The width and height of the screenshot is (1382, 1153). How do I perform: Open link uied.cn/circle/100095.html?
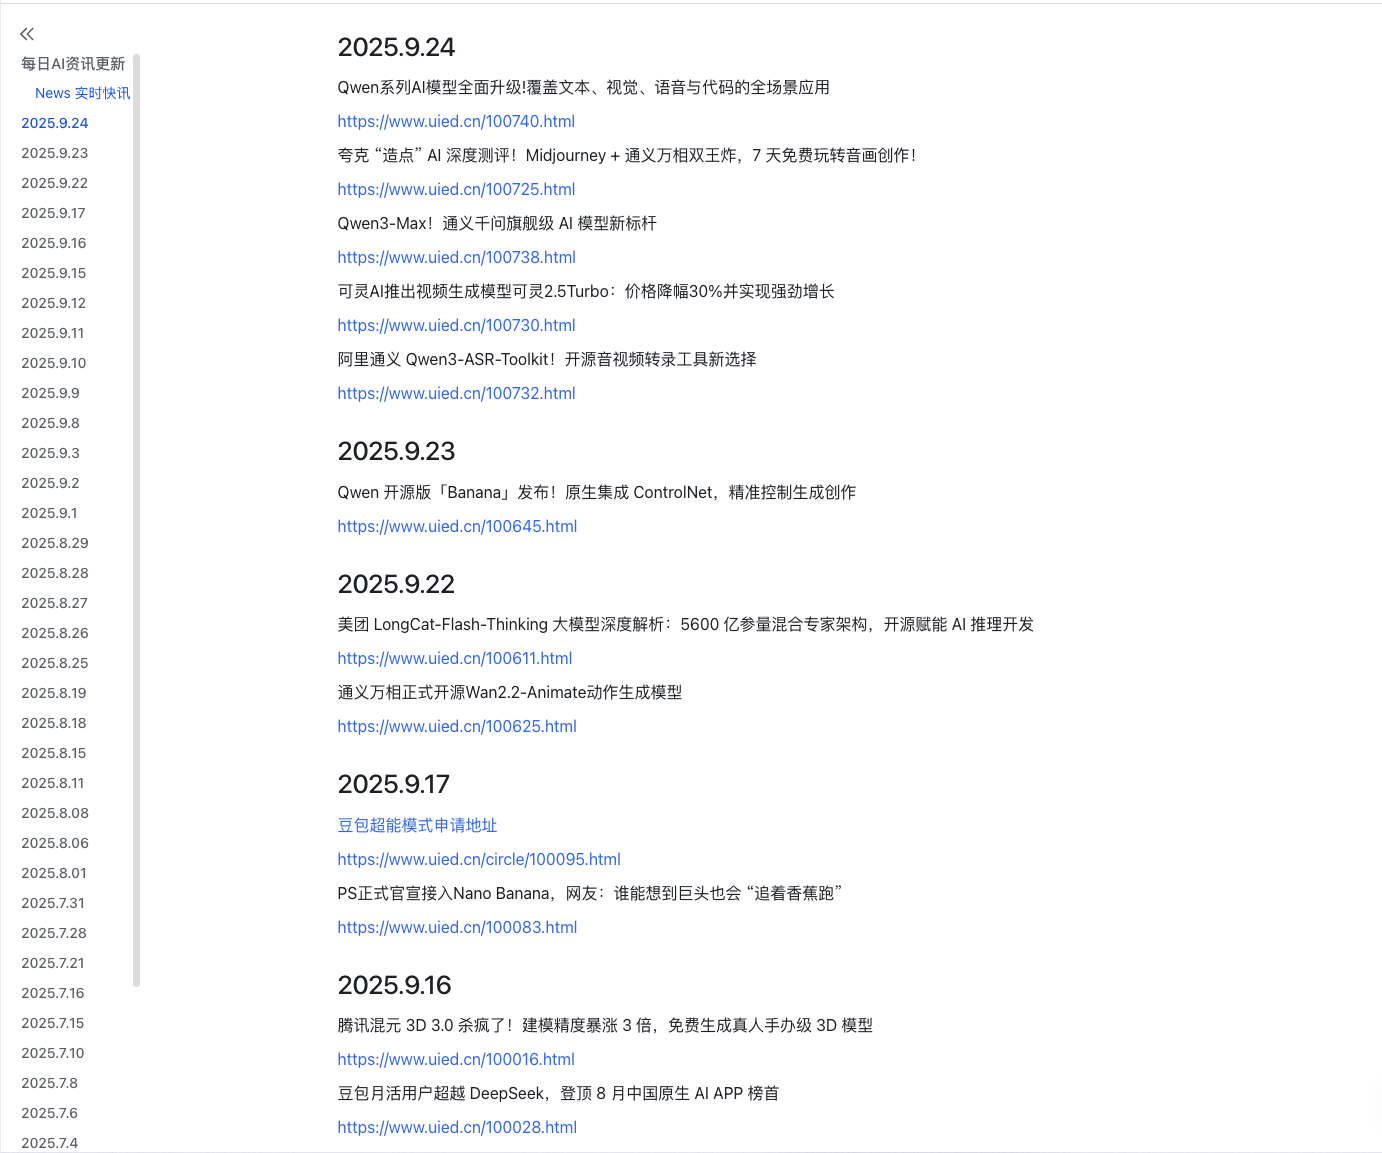pos(479,859)
